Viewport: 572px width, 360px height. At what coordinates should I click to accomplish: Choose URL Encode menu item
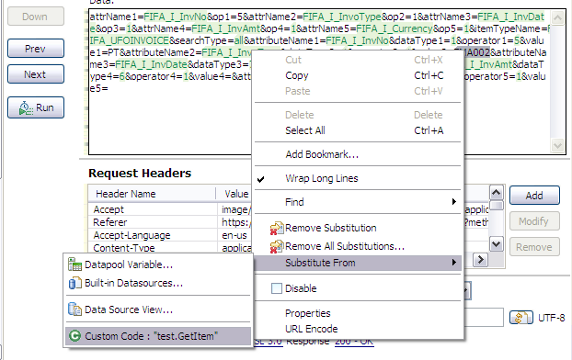[x=359, y=329]
